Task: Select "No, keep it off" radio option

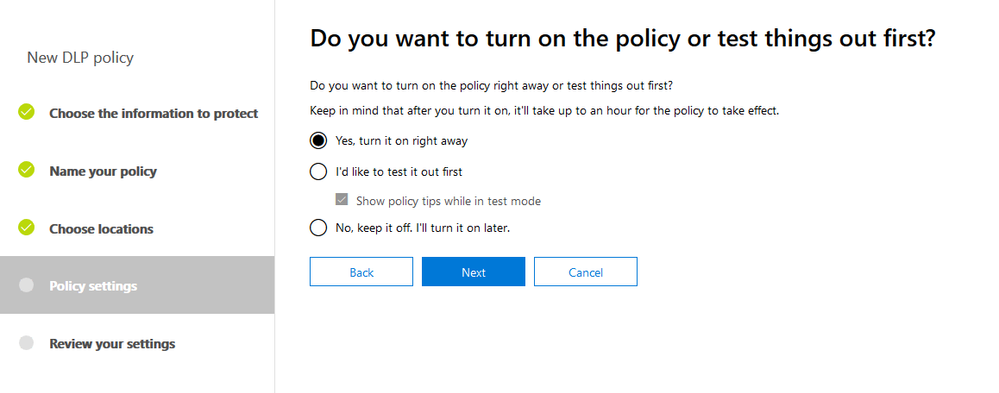Action: click(x=318, y=227)
